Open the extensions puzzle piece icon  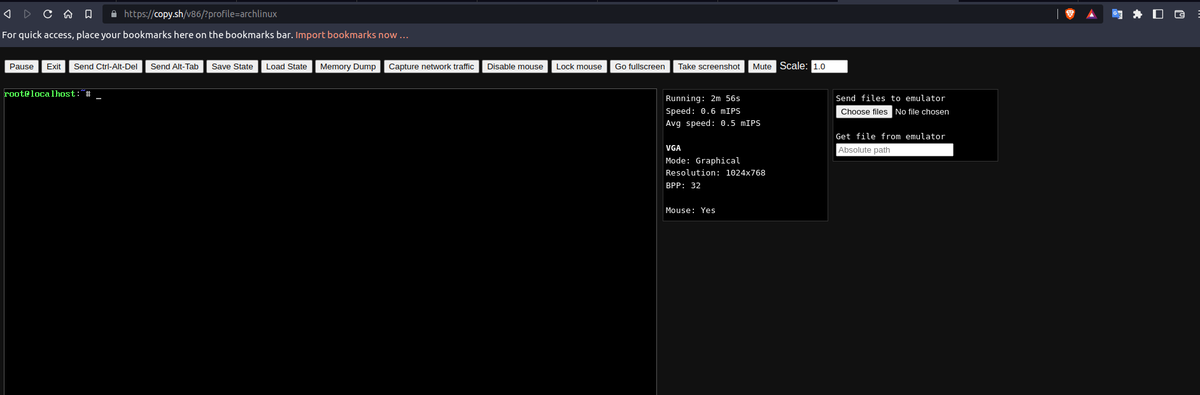(1138, 14)
